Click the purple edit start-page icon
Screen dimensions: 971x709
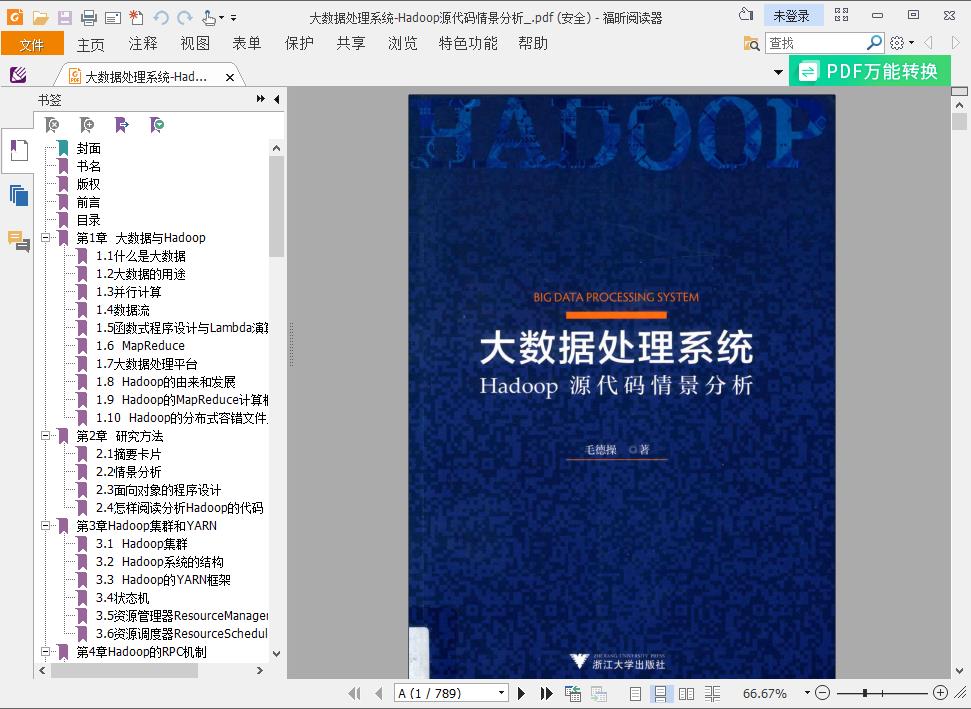tap(18, 75)
